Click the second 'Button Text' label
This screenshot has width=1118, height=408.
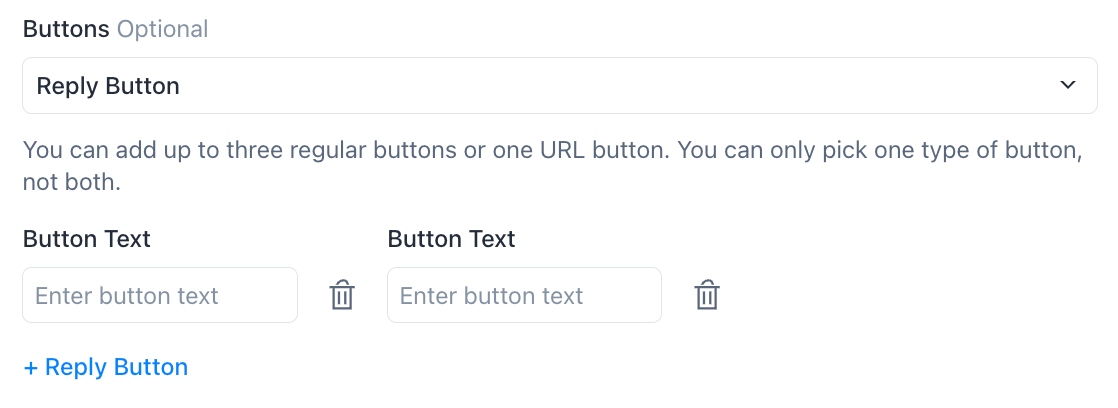pyautogui.click(x=451, y=239)
